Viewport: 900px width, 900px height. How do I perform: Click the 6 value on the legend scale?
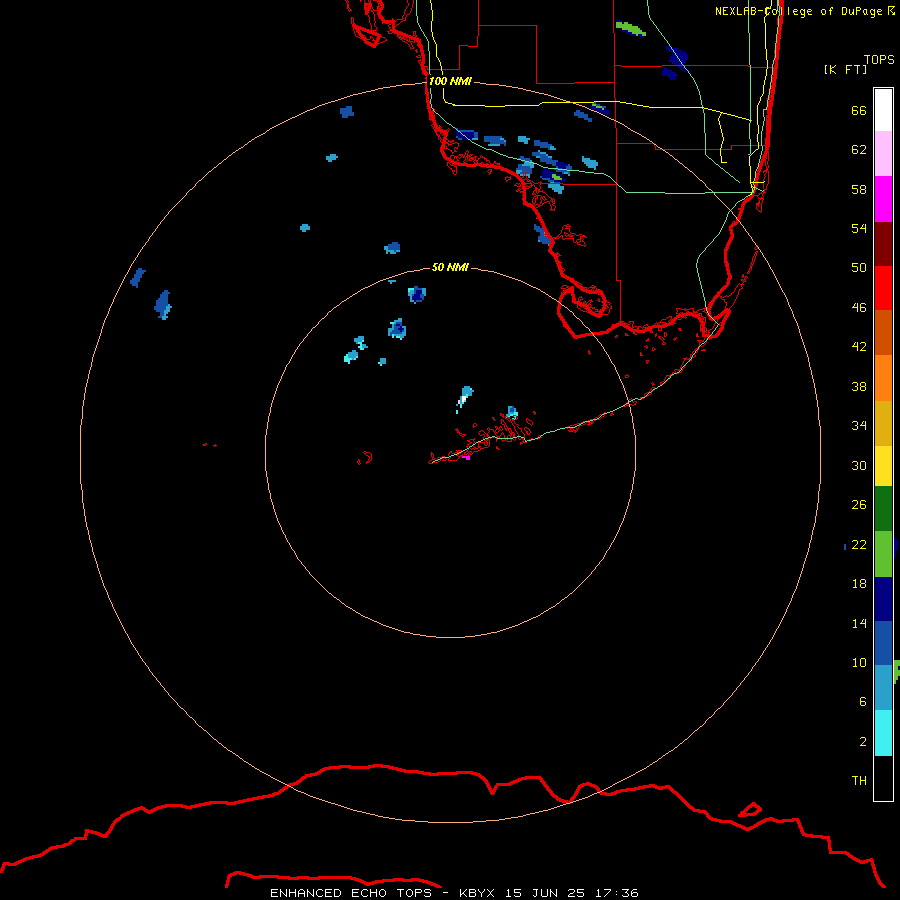863,702
